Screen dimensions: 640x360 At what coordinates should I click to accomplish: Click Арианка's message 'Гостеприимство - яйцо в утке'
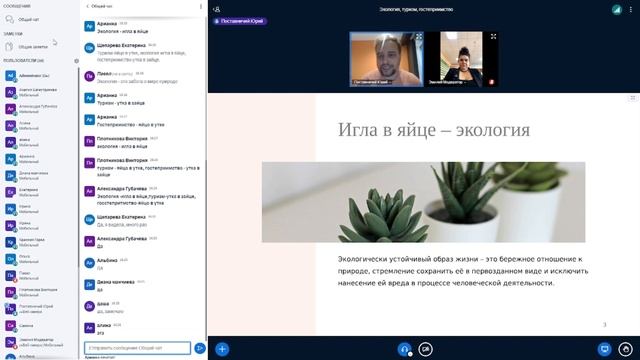[x=131, y=125]
